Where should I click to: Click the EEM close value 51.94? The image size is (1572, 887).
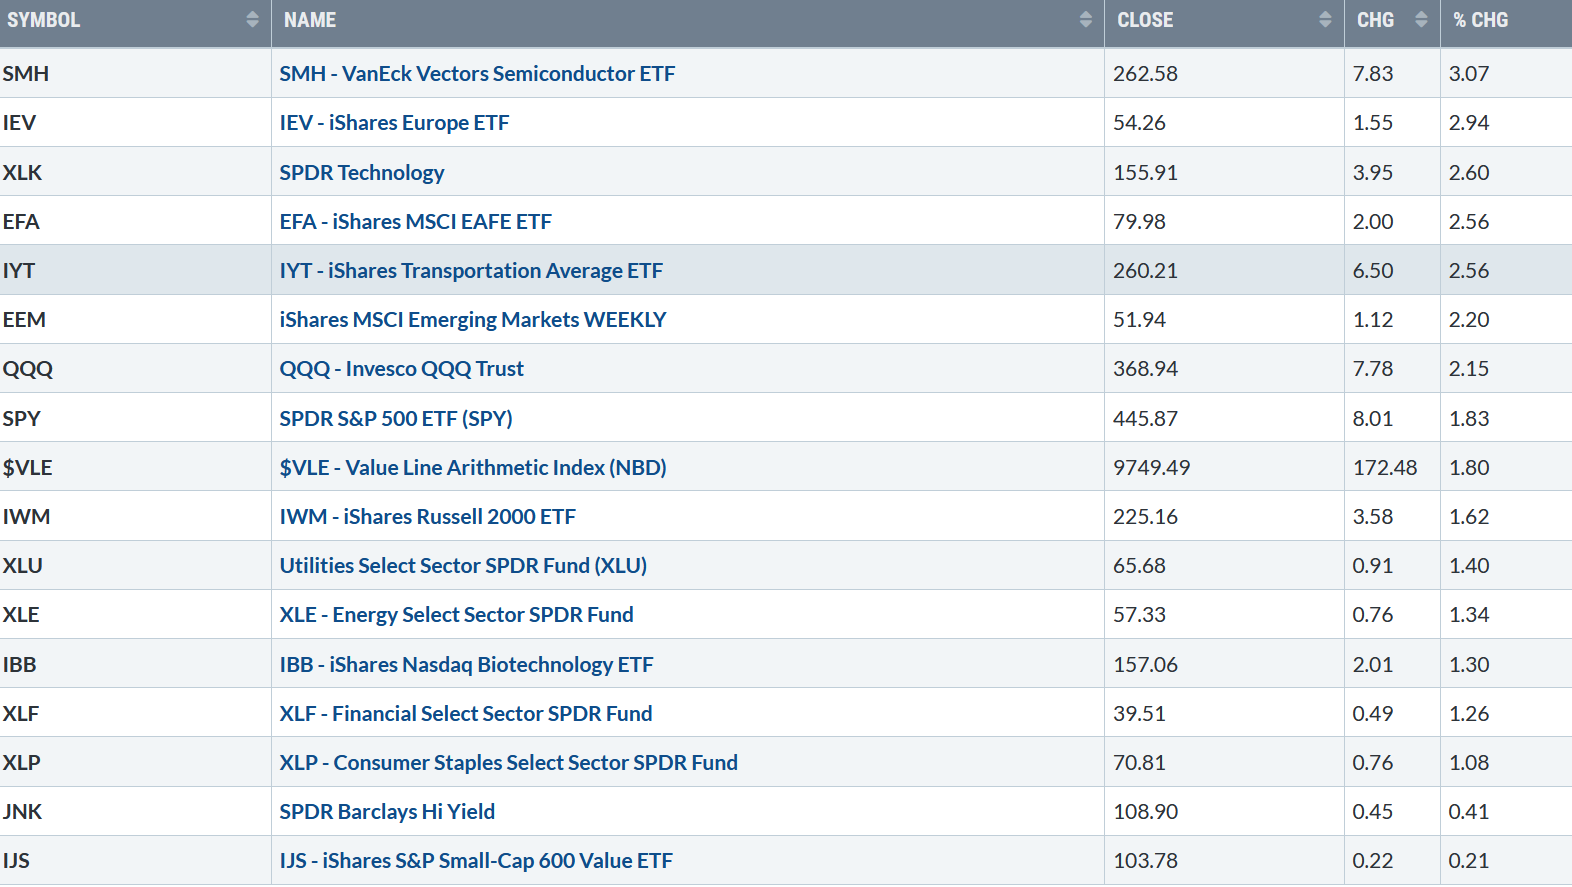coord(1140,320)
